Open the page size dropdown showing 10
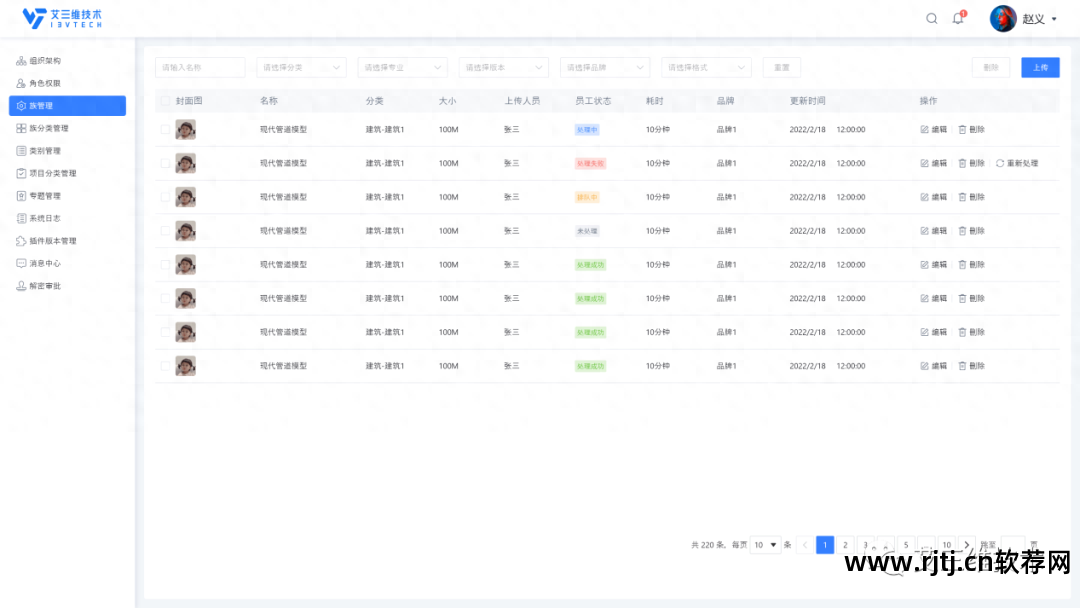The height and width of the screenshot is (608, 1080). [x=766, y=545]
